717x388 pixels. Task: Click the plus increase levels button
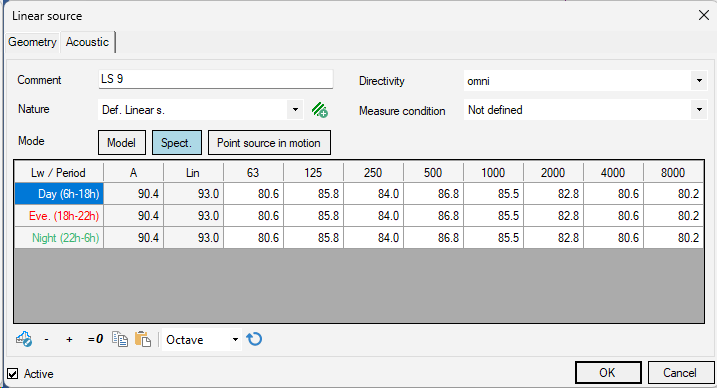(x=69, y=340)
